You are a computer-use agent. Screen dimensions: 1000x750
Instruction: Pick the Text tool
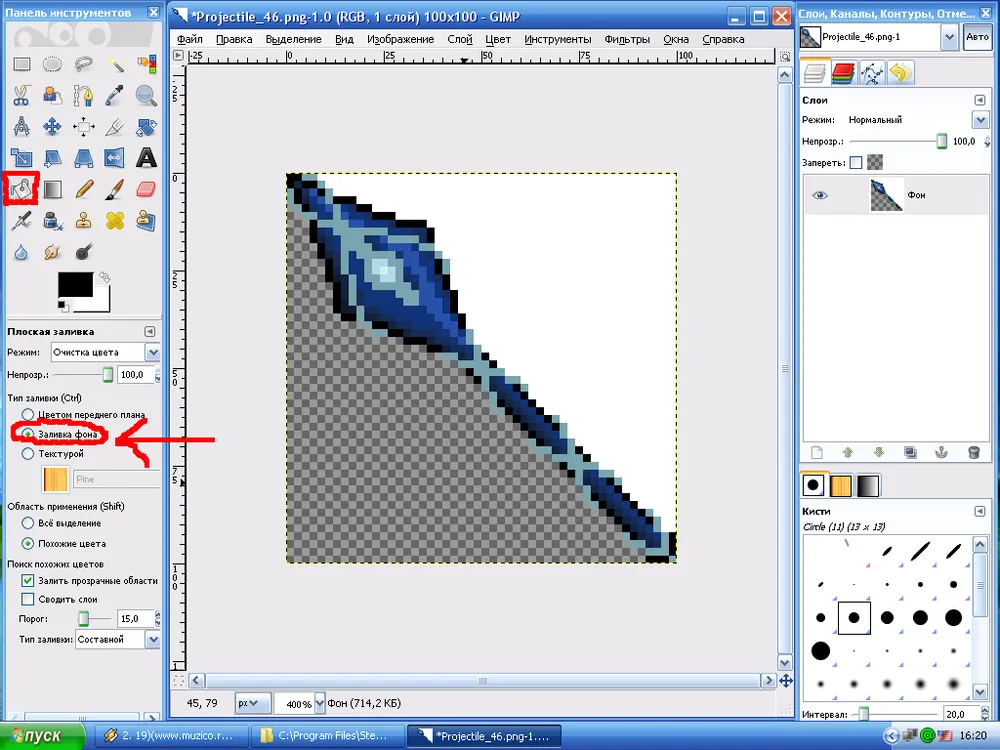tap(146, 157)
